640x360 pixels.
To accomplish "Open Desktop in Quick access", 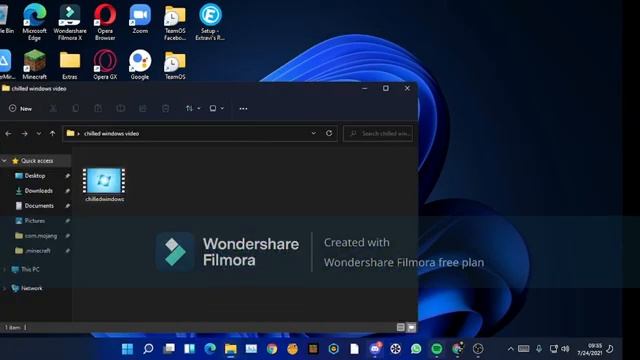I will click(35, 176).
